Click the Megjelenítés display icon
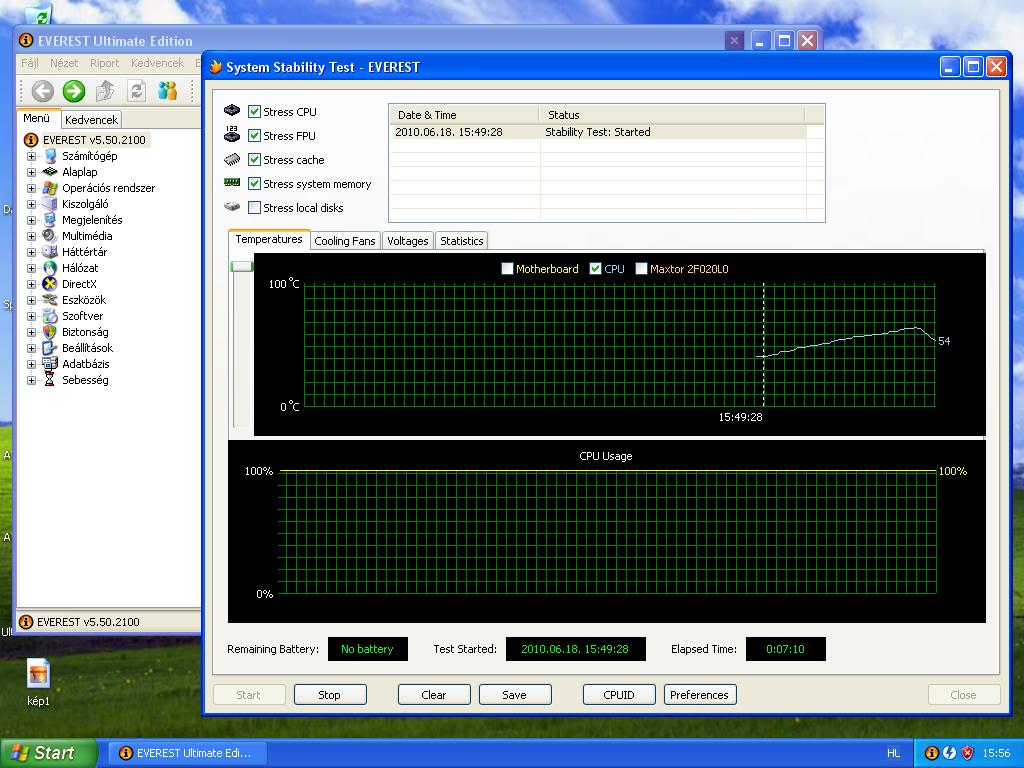The image size is (1024, 768). click(x=50, y=220)
